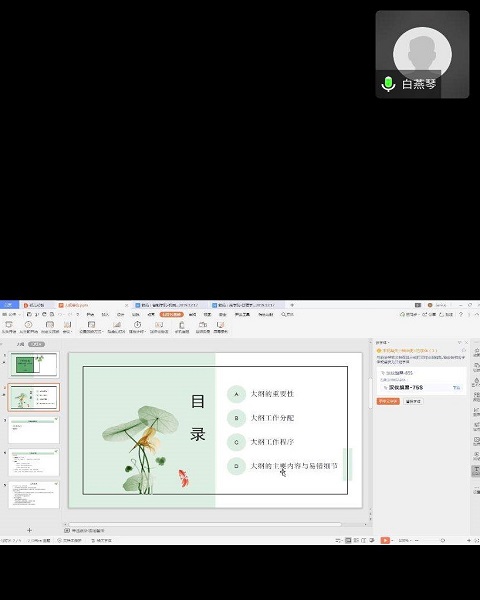480x600 pixels.
Task: Open the phone remote control tool
Action: 182,327
